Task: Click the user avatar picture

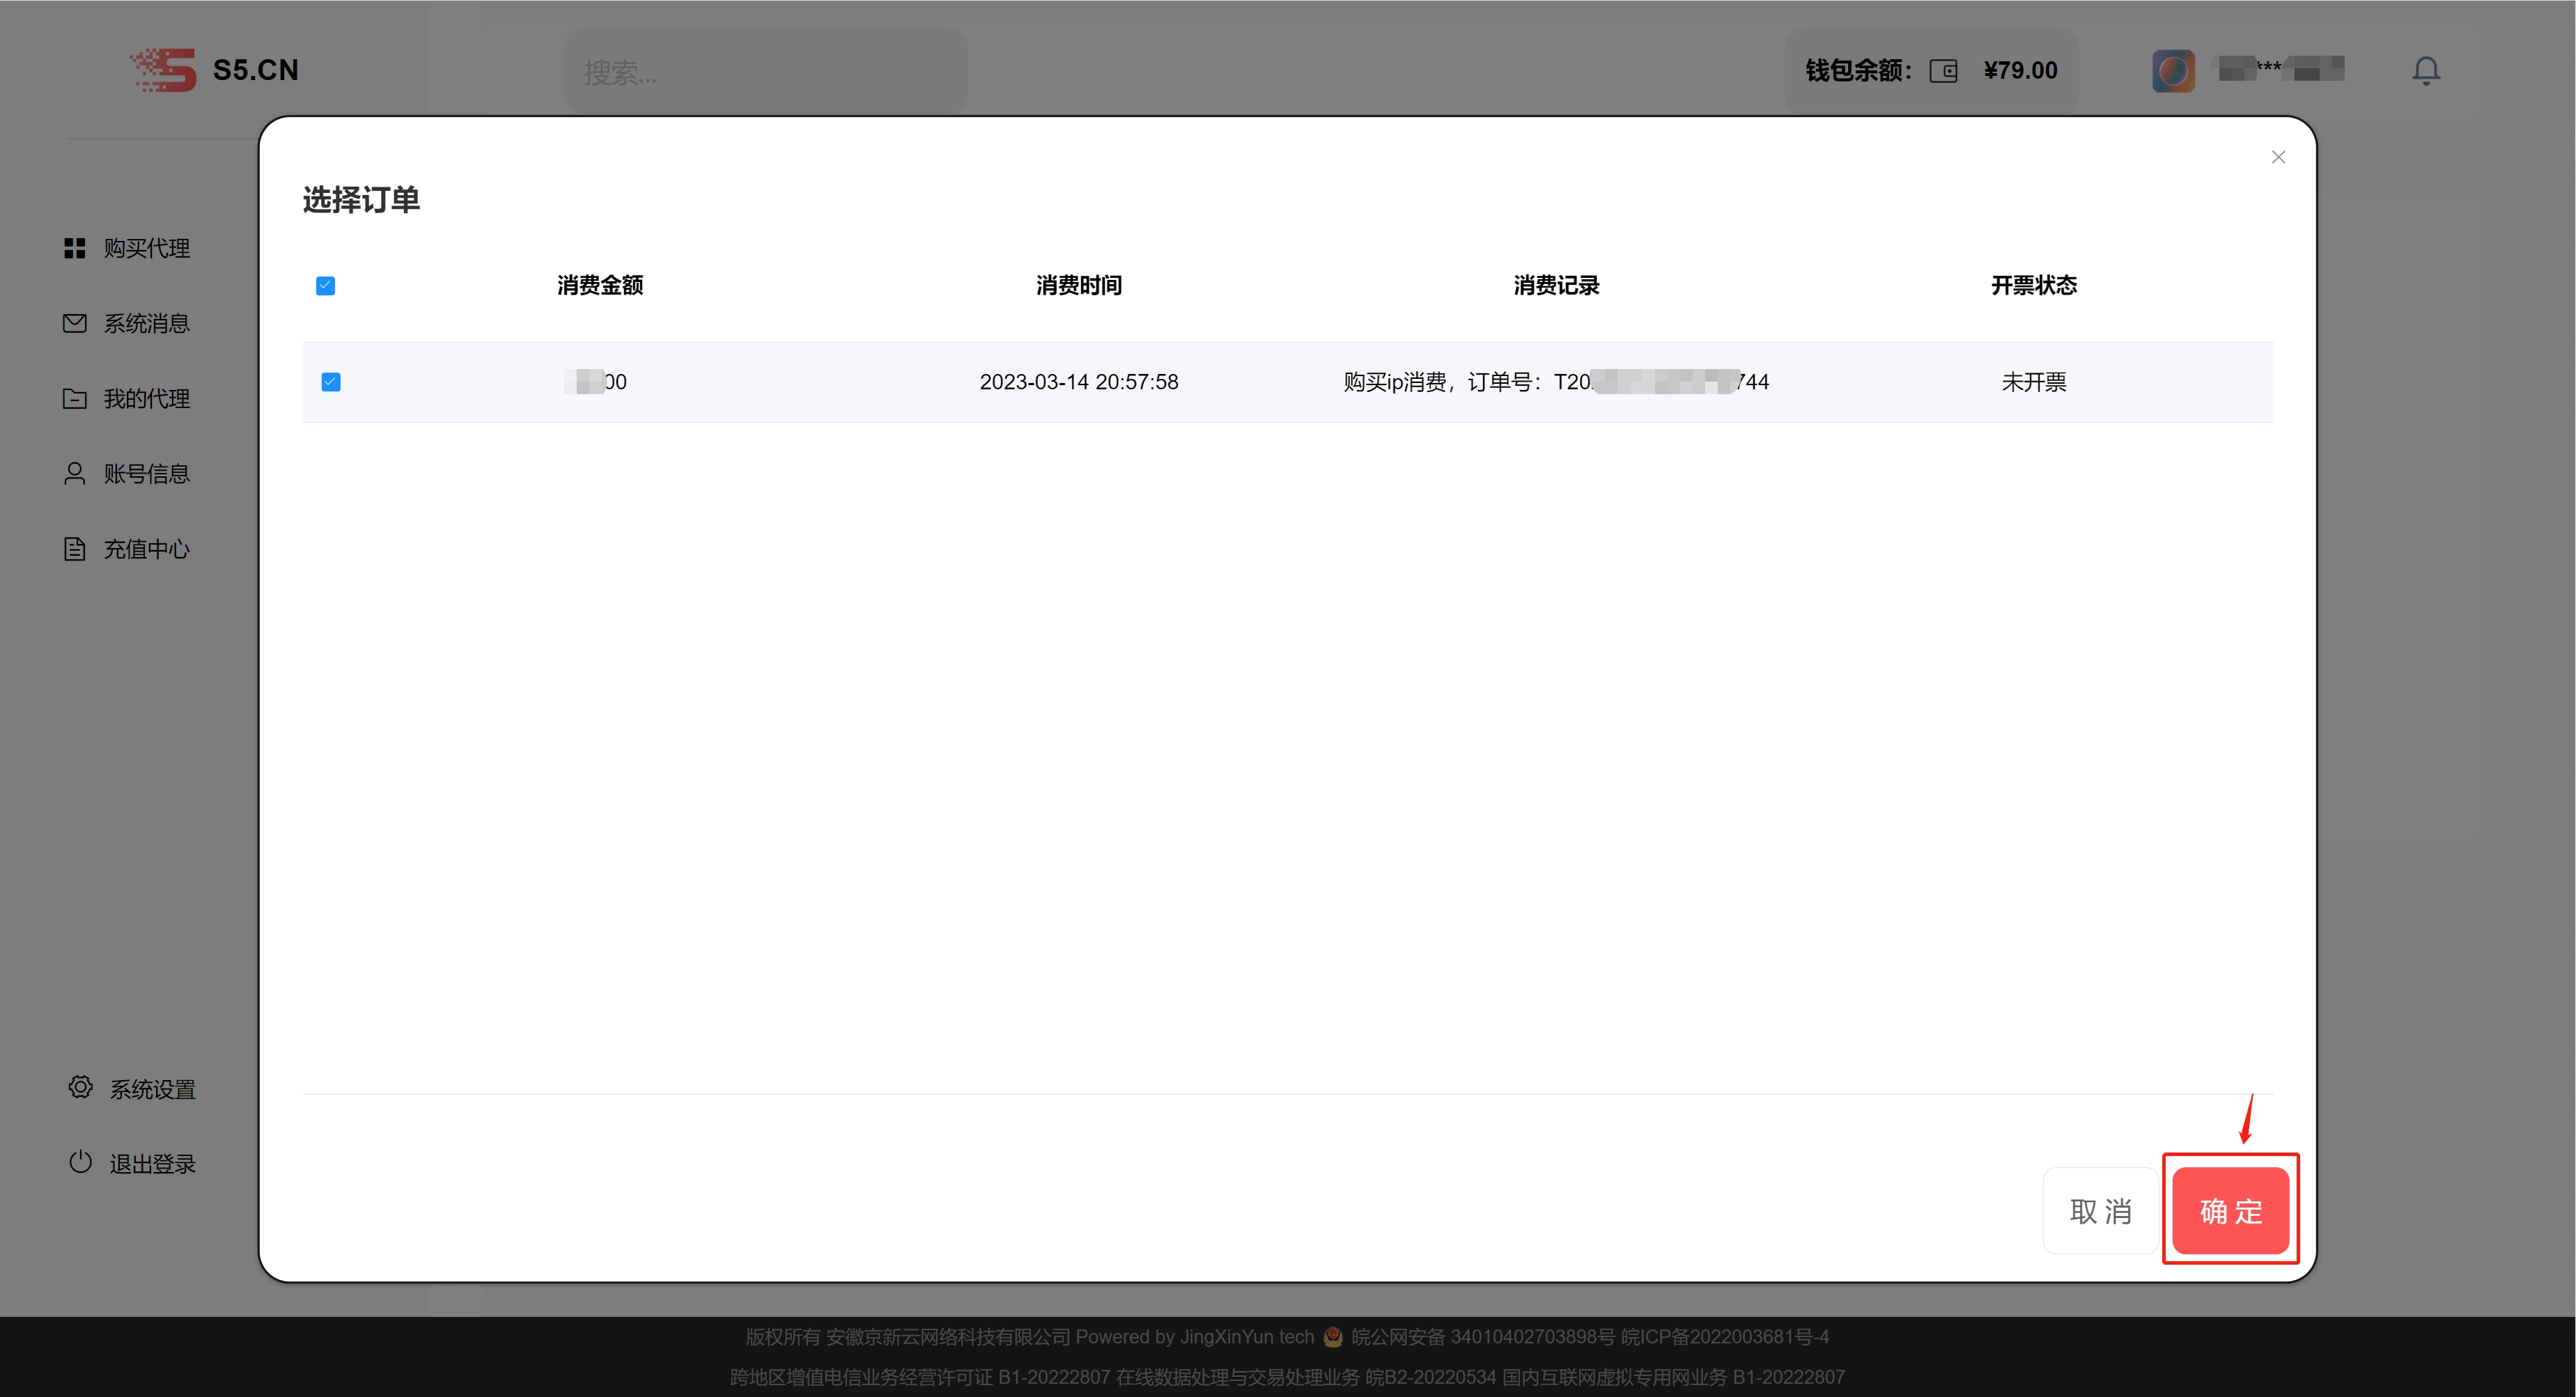Action: 2173,71
